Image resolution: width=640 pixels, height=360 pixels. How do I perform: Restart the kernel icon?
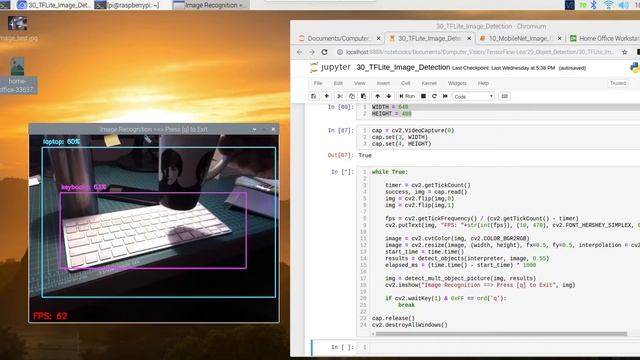point(434,96)
